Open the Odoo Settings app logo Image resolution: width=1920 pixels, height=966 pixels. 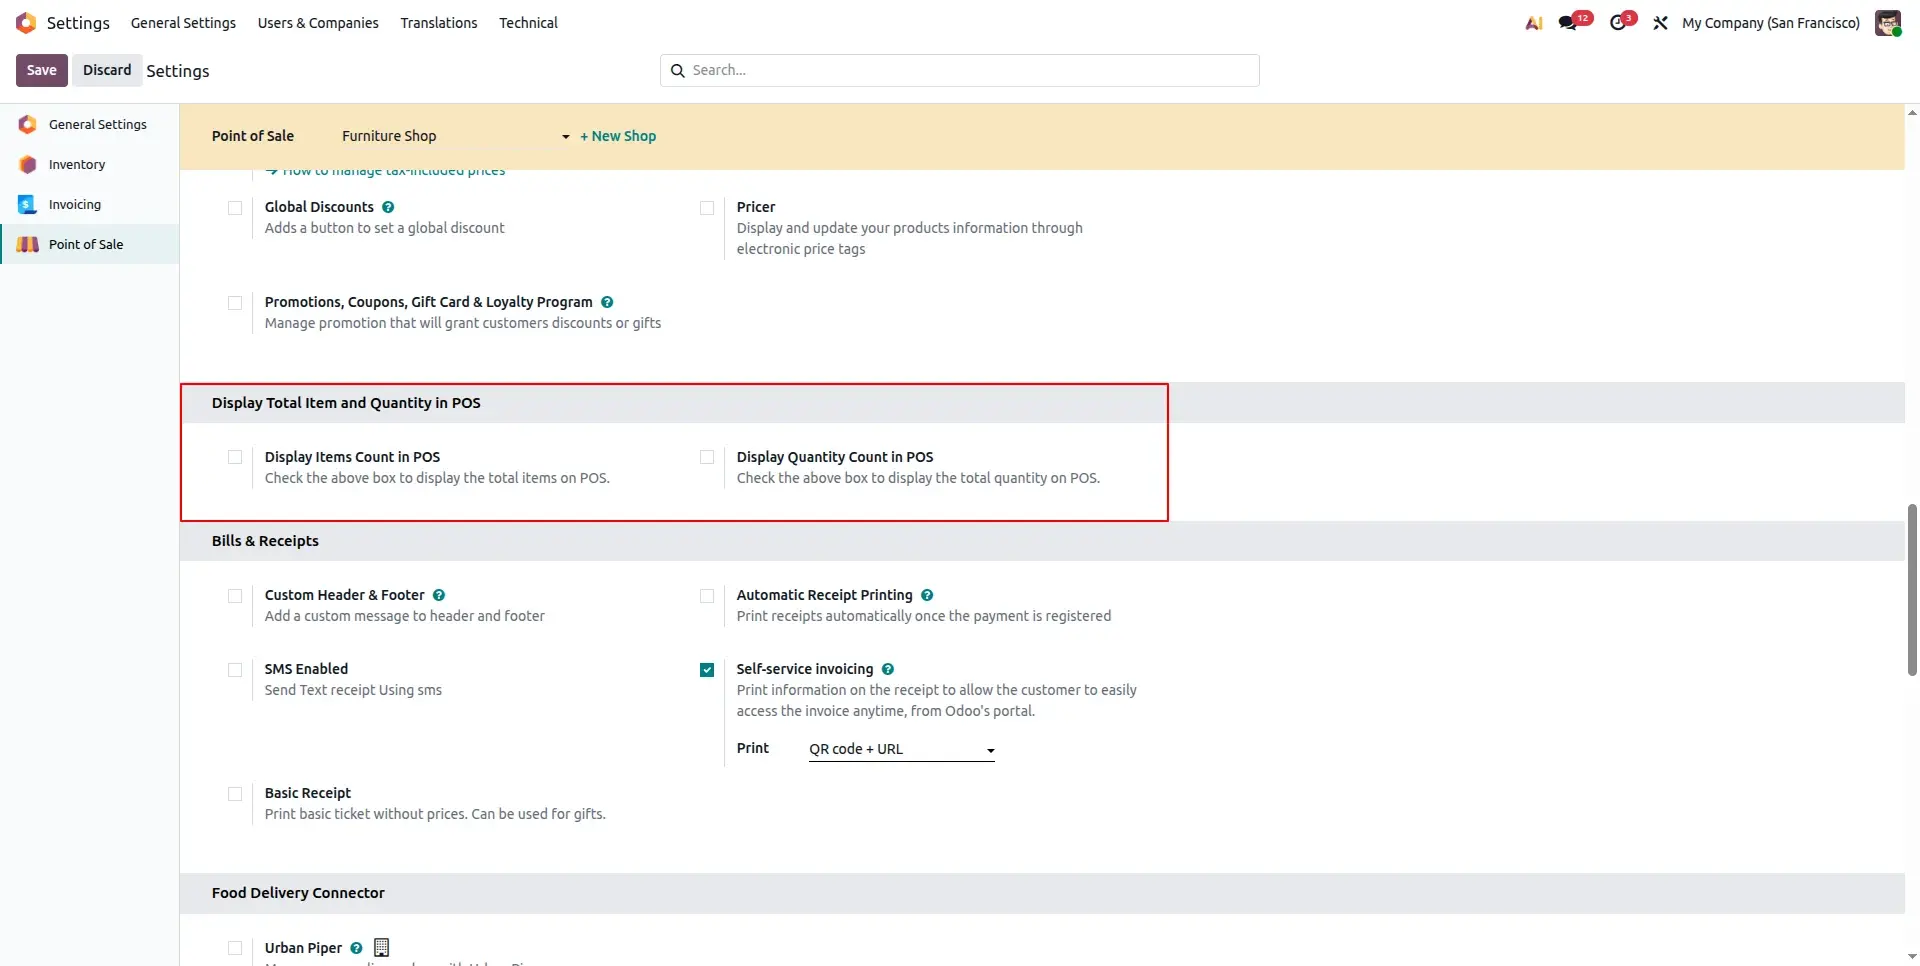26,22
